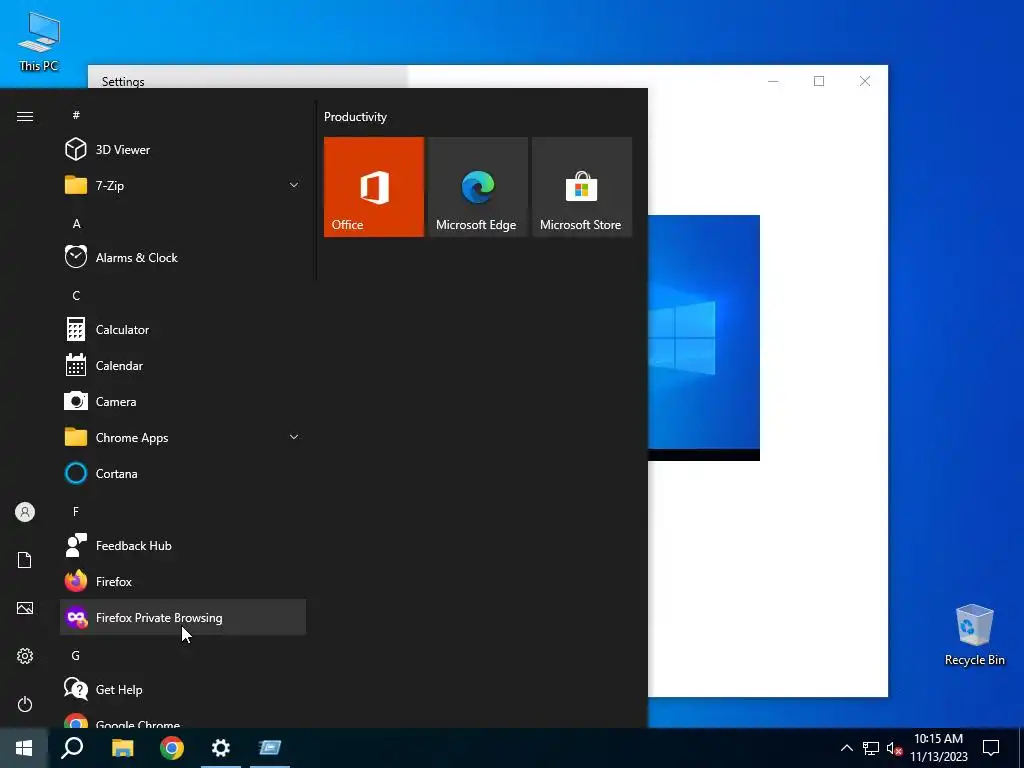1024x768 pixels.
Task: Open Settings gear in Start sidebar
Action: 25,656
